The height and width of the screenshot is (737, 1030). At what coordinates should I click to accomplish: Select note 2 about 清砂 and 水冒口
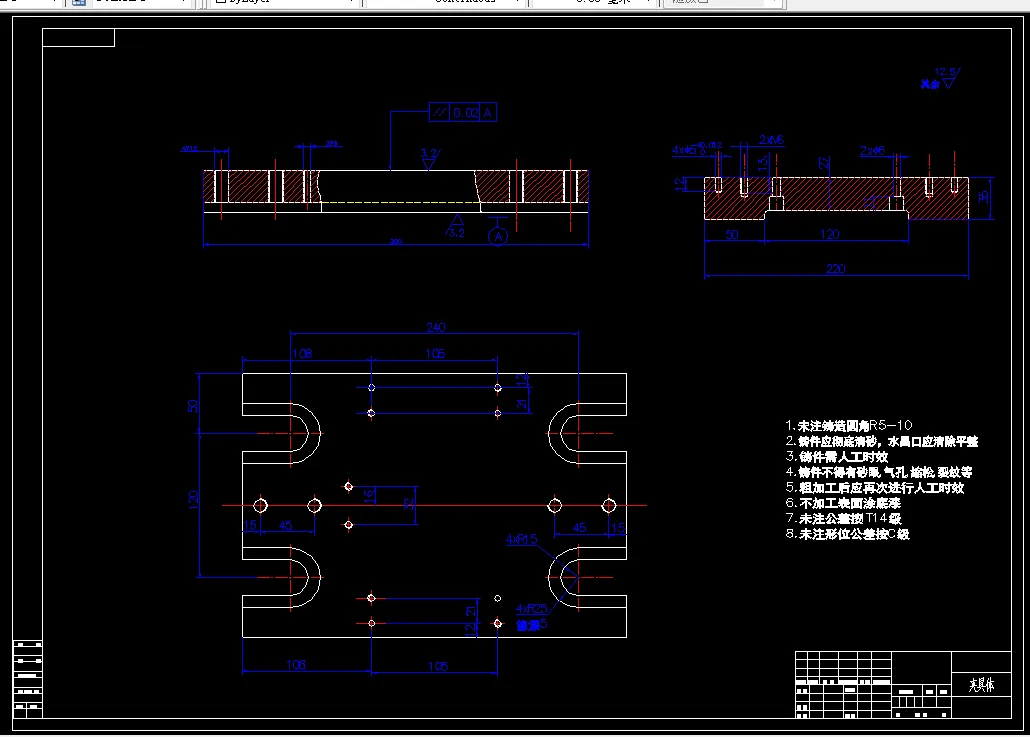882,441
